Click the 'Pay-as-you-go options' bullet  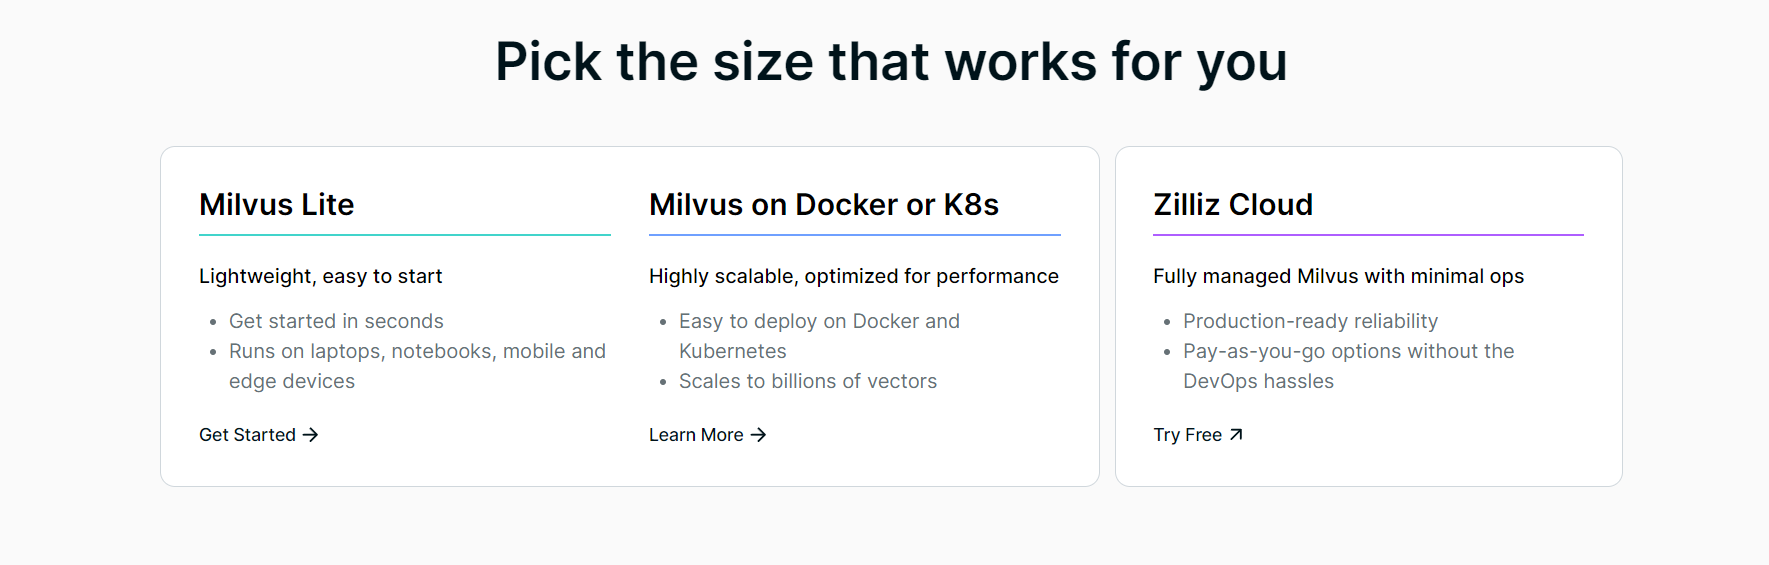click(x=1348, y=366)
